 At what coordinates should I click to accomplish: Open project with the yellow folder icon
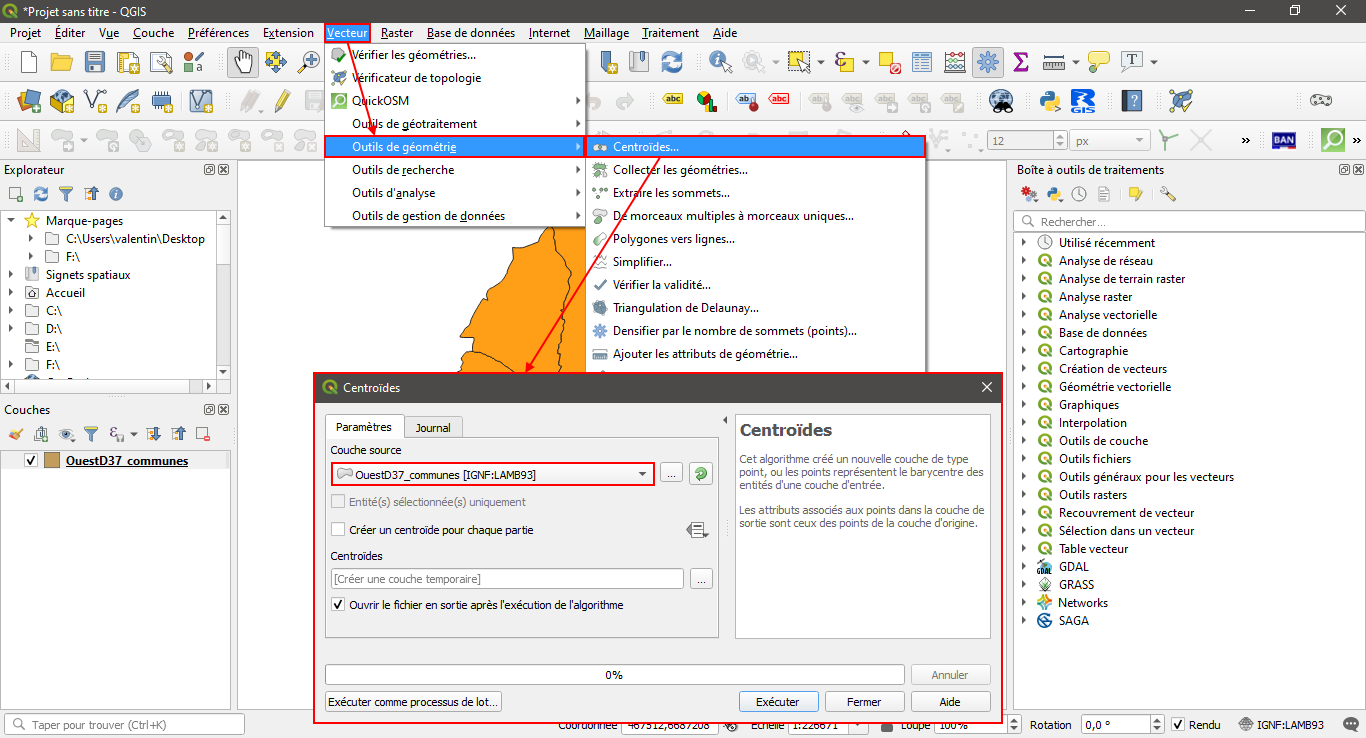62,62
